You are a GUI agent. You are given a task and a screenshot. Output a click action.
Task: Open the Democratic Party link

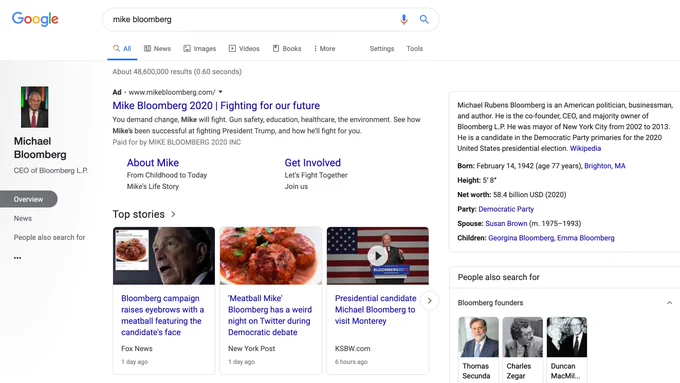pyautogui.click(x=506, y=209)
